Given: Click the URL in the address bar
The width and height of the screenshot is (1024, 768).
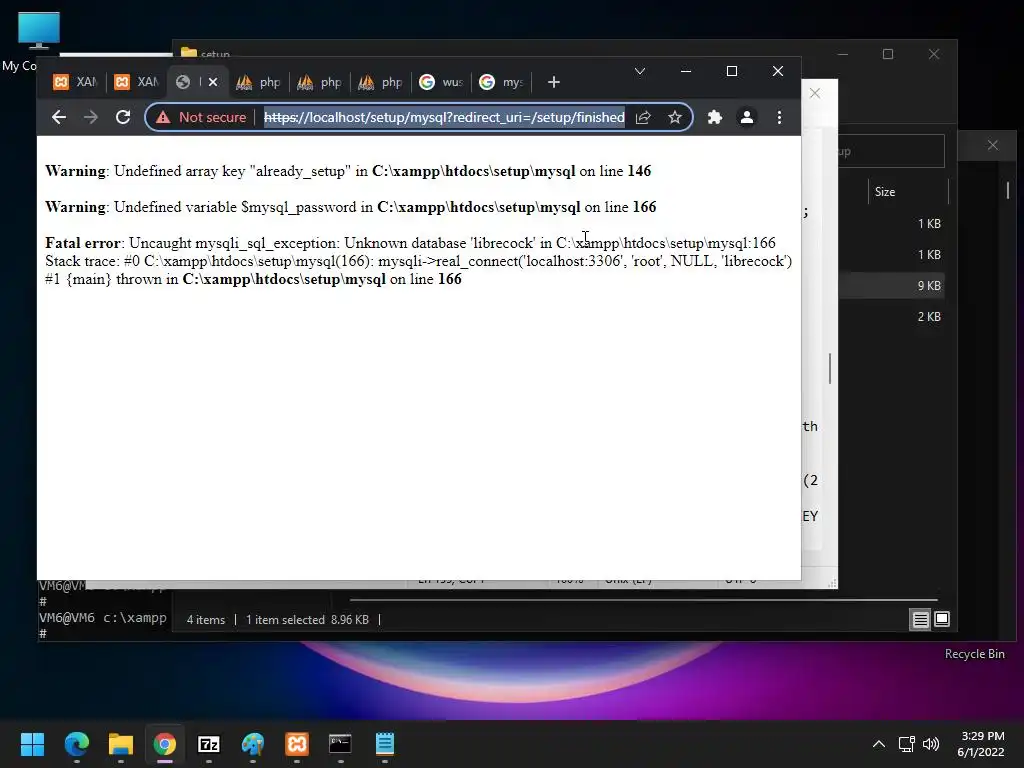Looking at the screenshot, I should [x=444, y=118].
